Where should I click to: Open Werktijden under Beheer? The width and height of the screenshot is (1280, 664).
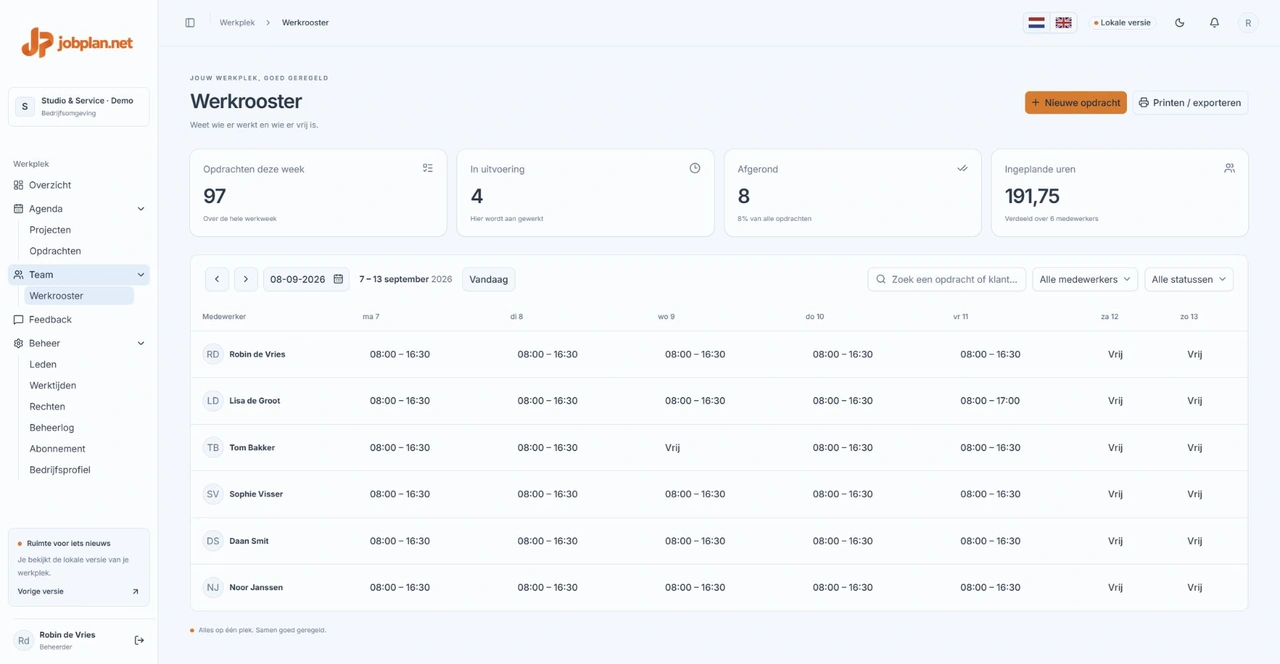click(x=53, y=385)
